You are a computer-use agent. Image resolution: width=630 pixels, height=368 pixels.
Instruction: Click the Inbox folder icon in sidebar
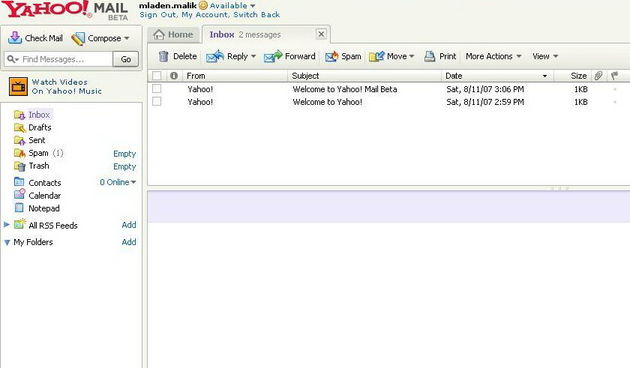click(19, 115)
